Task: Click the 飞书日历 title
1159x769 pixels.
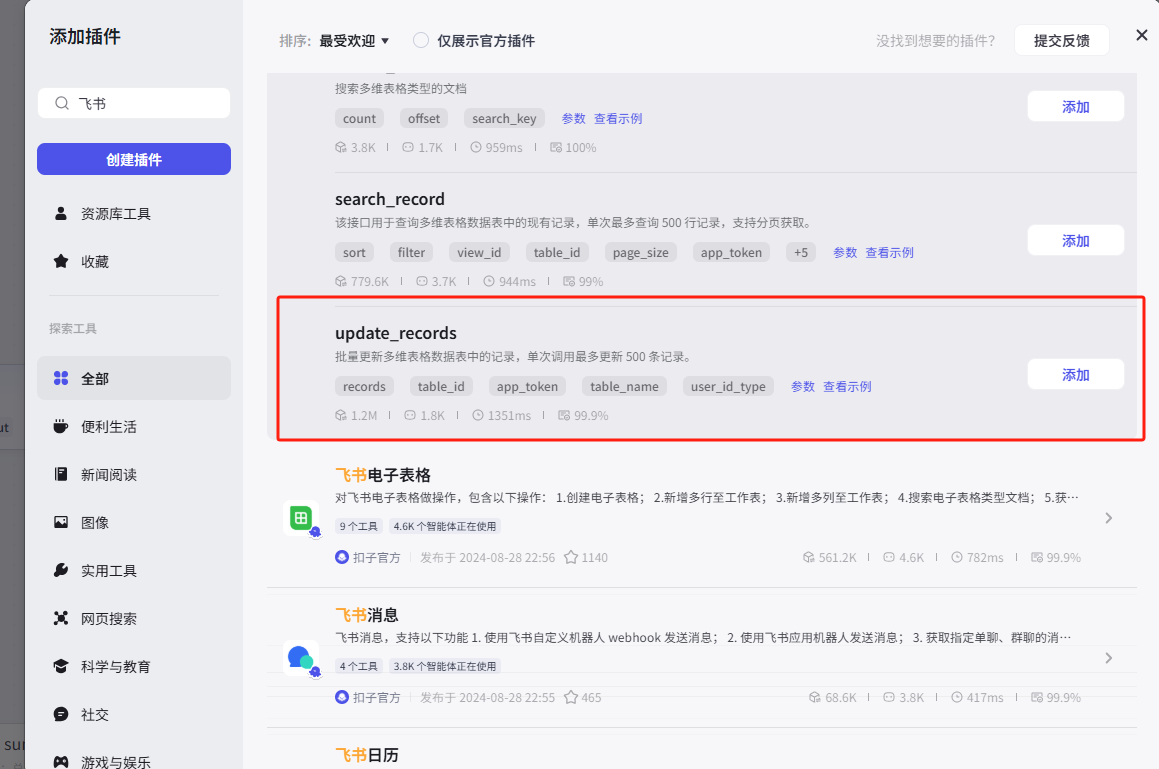Action: [x=367, y=754]
